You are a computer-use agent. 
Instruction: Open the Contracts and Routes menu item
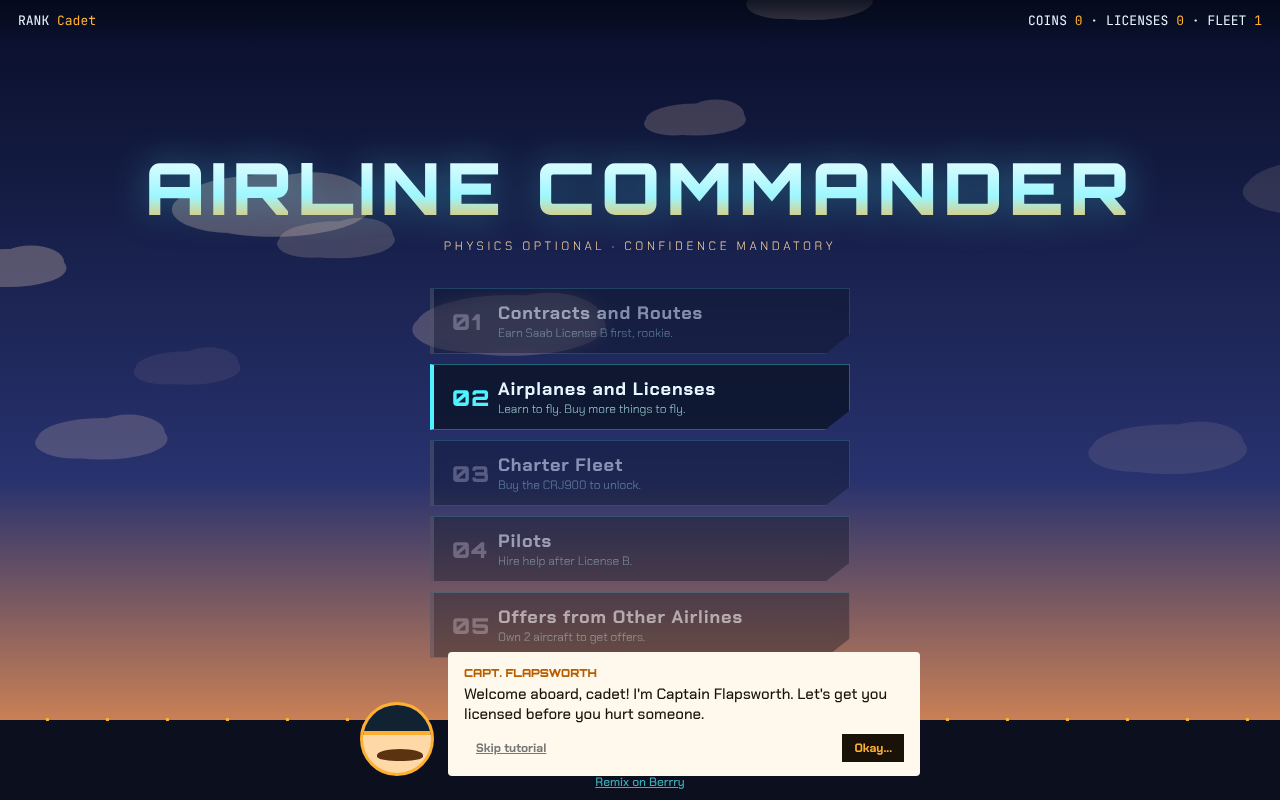(x=640, y=321)
